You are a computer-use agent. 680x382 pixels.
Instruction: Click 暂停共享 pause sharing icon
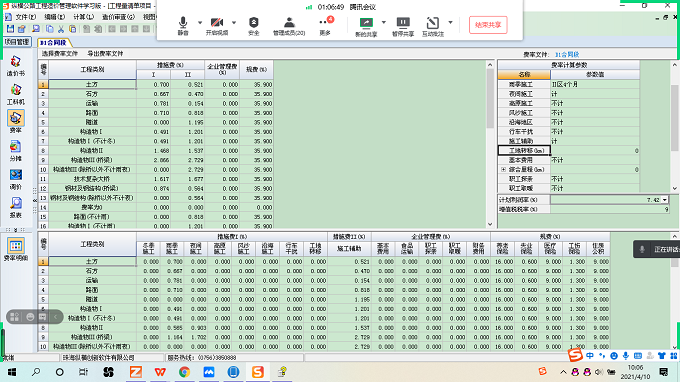coord(403,26)
